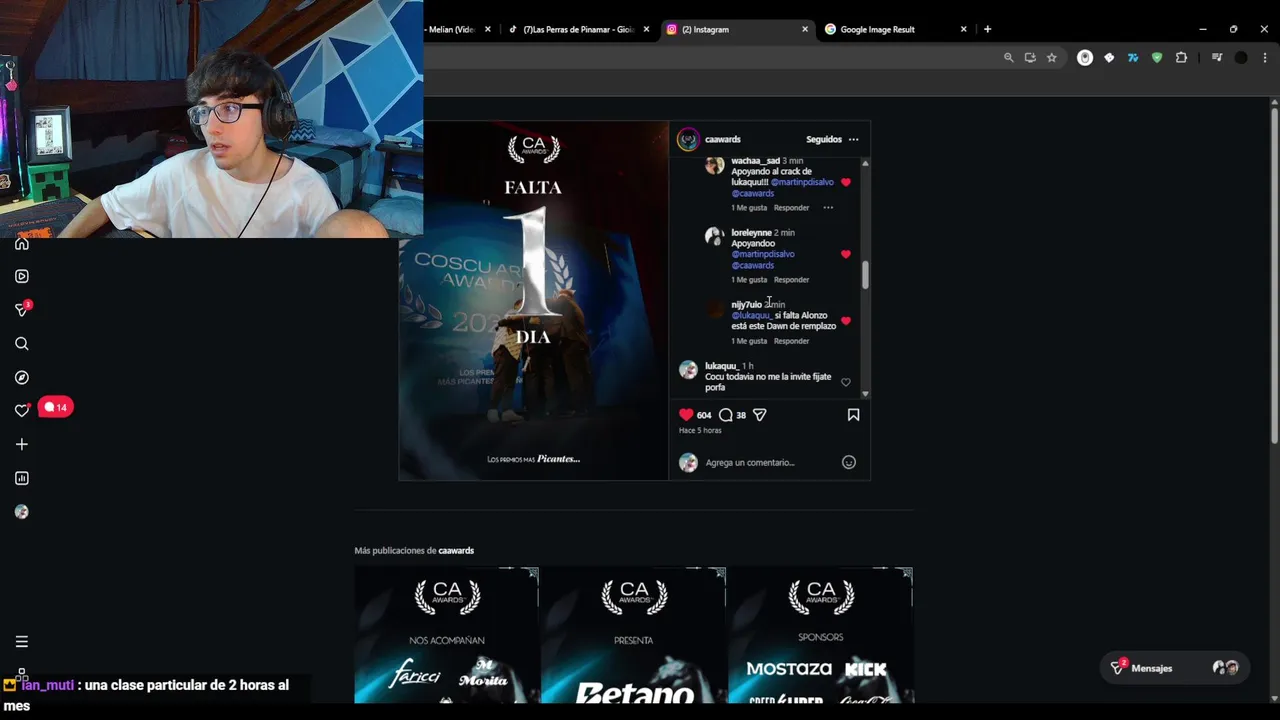Unlike the post using the red heart
Image resolution: width=1280 pixels, height=720 pixels.
pos(686,415)
